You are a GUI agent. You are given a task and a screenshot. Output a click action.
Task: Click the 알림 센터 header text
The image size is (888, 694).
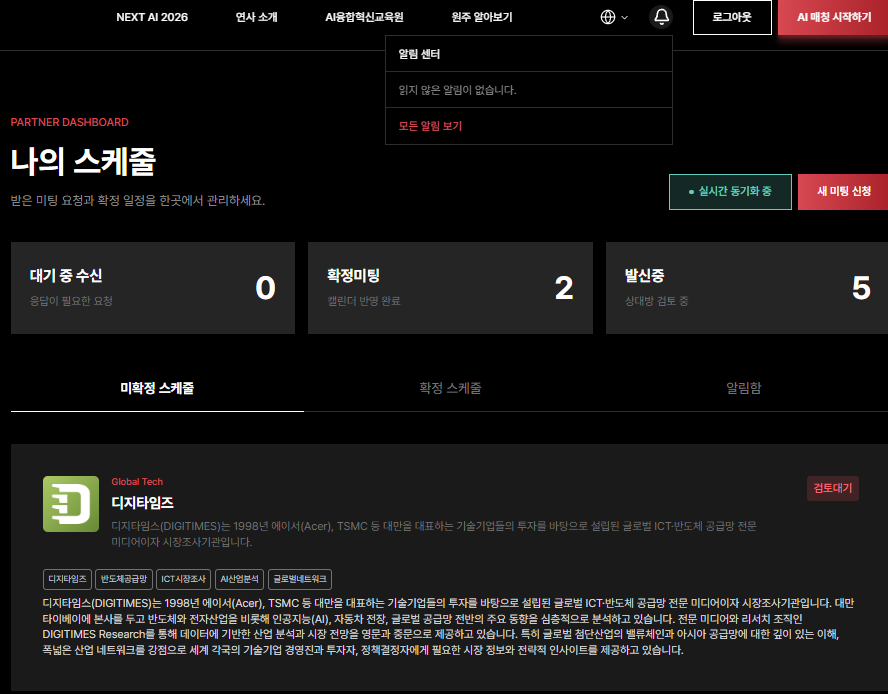pos(419,54)
